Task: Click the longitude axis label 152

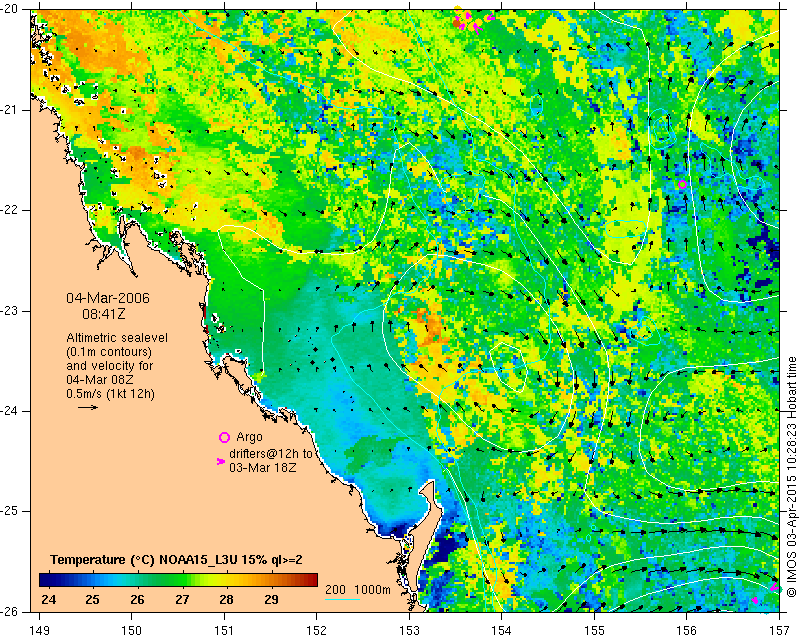Action: [317, 630]
